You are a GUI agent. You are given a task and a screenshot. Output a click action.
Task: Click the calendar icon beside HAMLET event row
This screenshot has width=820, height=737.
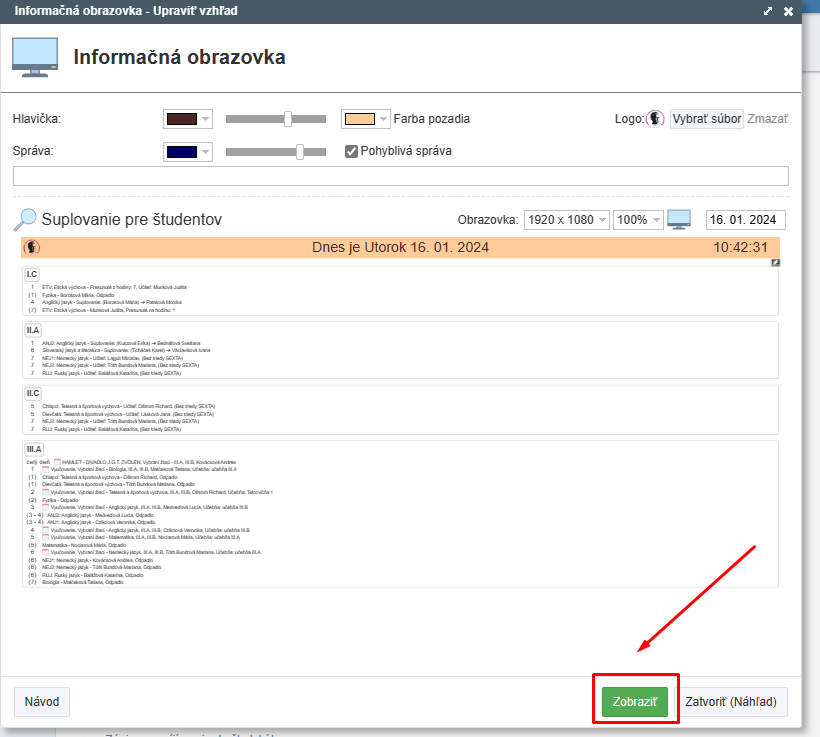(x=57, y=462)
